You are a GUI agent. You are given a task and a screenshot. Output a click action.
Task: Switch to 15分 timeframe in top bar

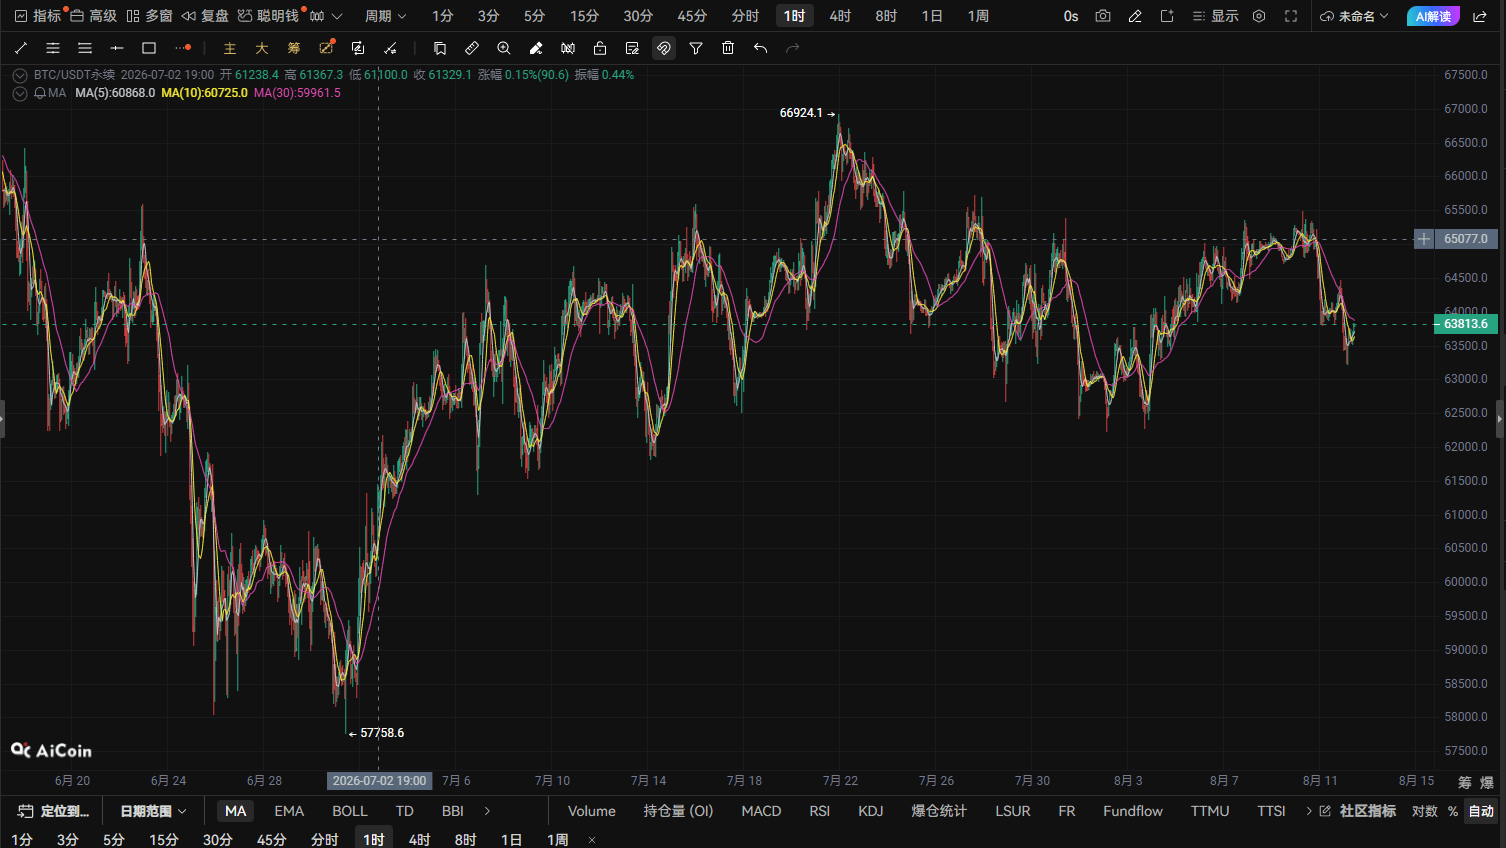[584, 16]
